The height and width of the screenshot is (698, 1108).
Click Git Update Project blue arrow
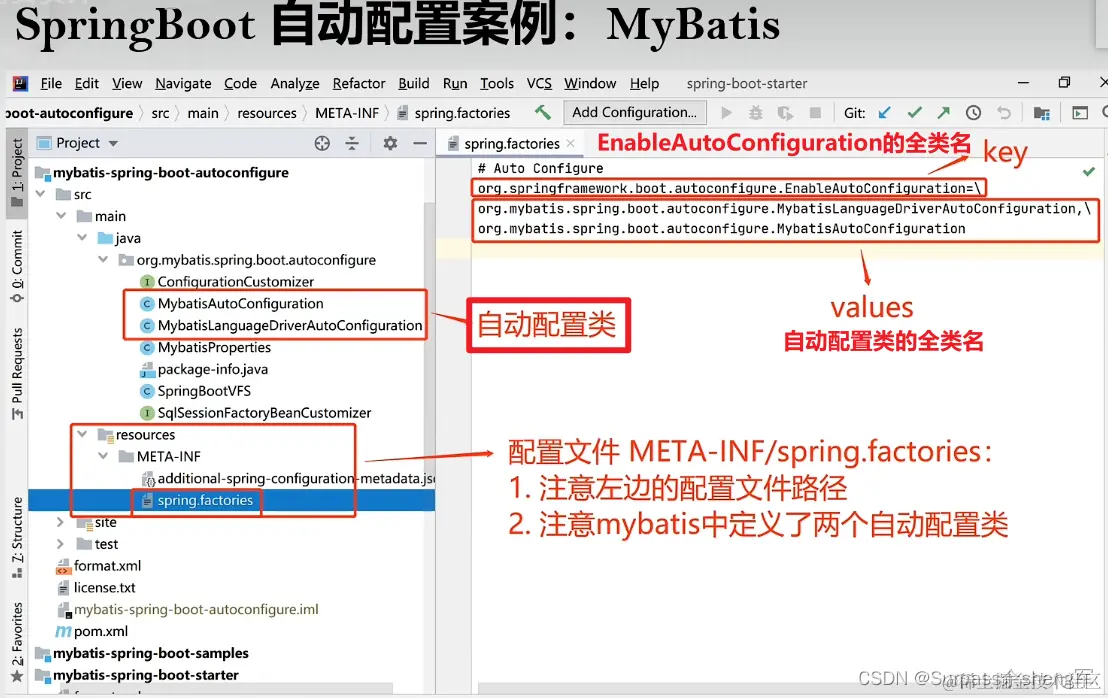(884, 112)
